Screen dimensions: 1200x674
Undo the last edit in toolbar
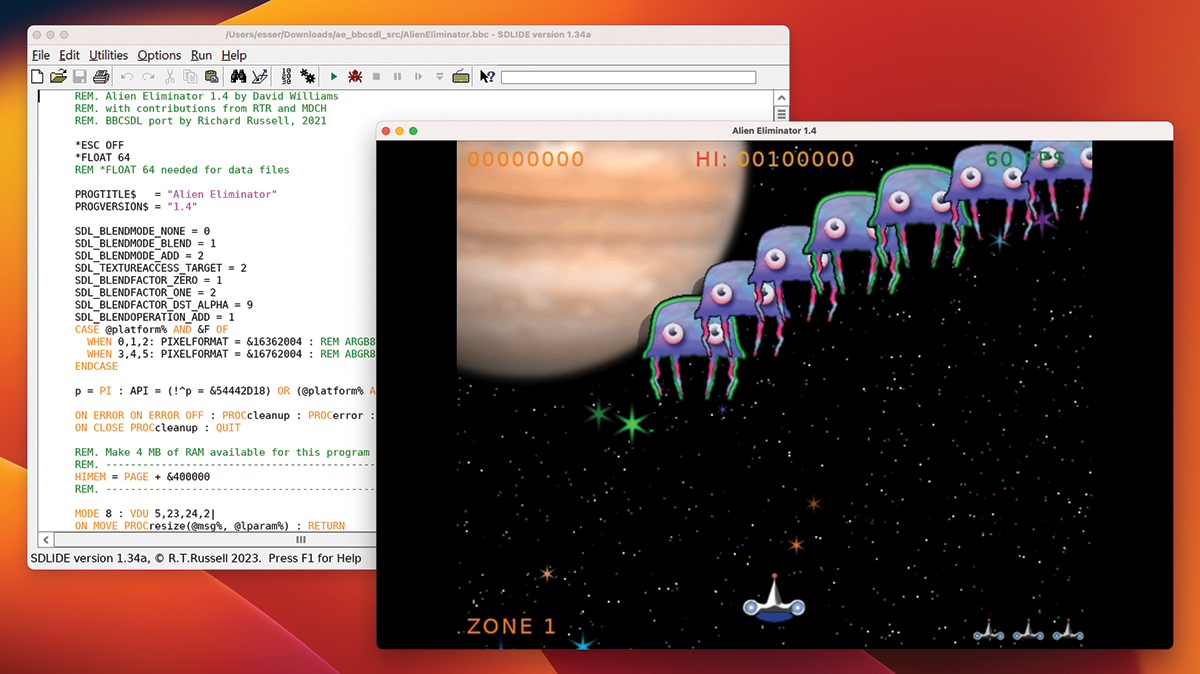127,76
